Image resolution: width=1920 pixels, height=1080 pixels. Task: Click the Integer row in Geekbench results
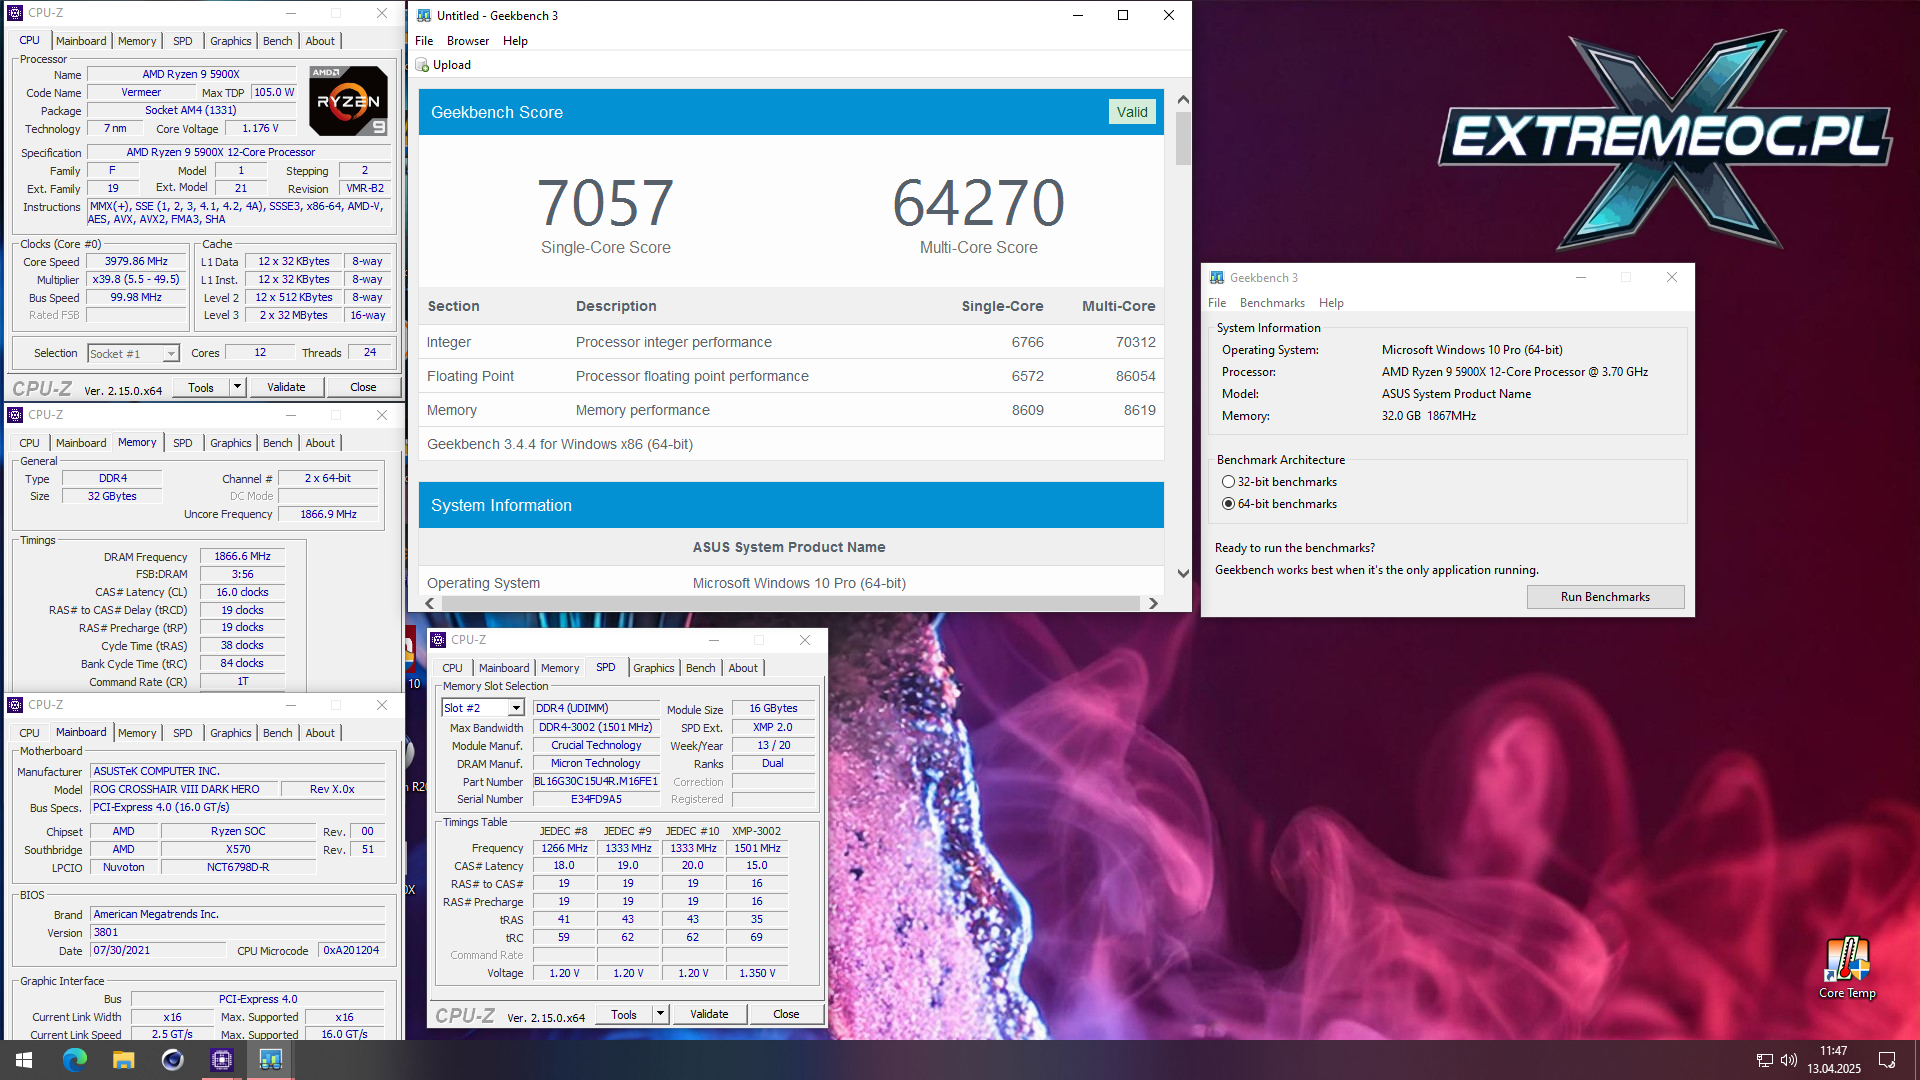pyautogui.click(x=791, y=342)
